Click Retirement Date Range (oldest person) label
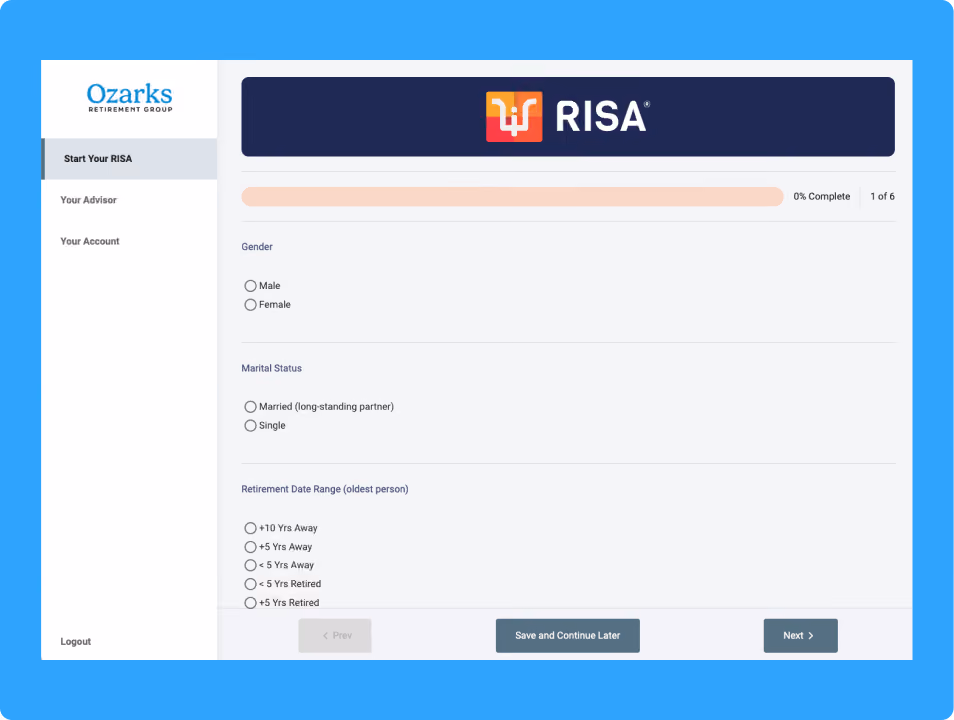 tap(325, 489)
